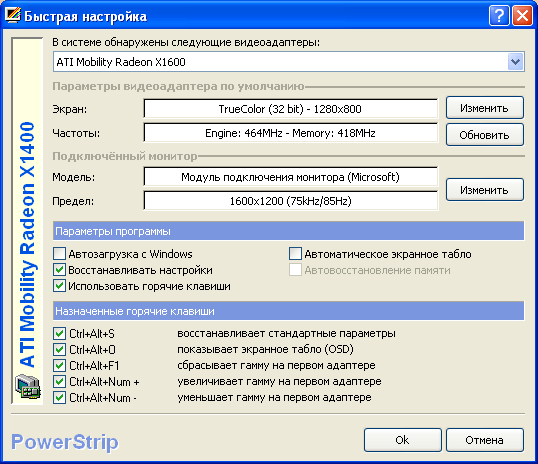
Task: Enable Автозагрузка с Windows checkbox
Action: tap(59, 254)
